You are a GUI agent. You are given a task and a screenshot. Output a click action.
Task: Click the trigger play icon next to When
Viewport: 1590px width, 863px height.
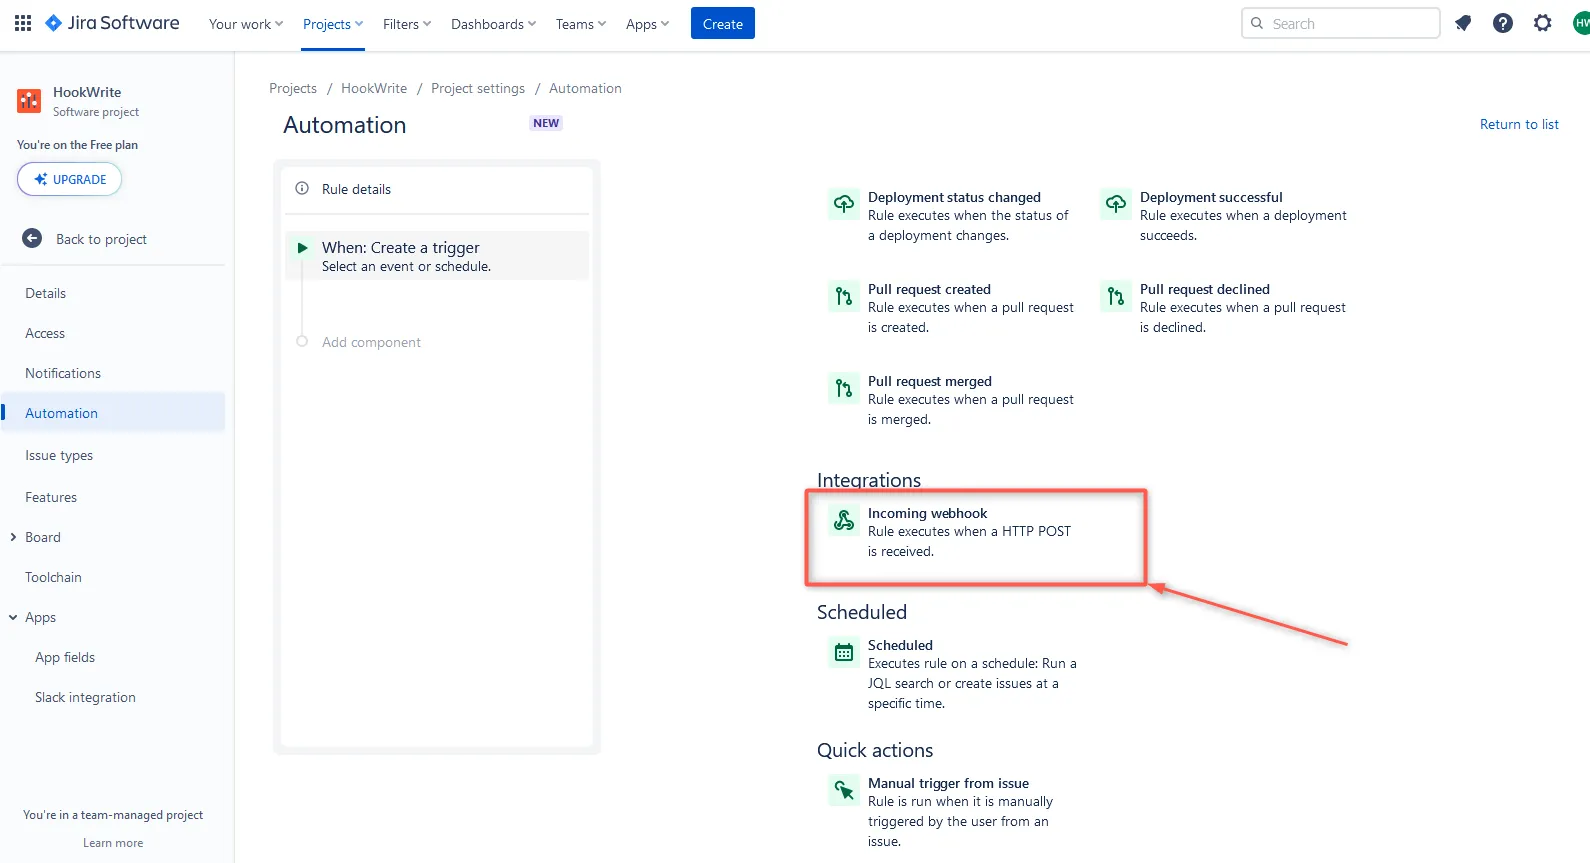(302, 248)
